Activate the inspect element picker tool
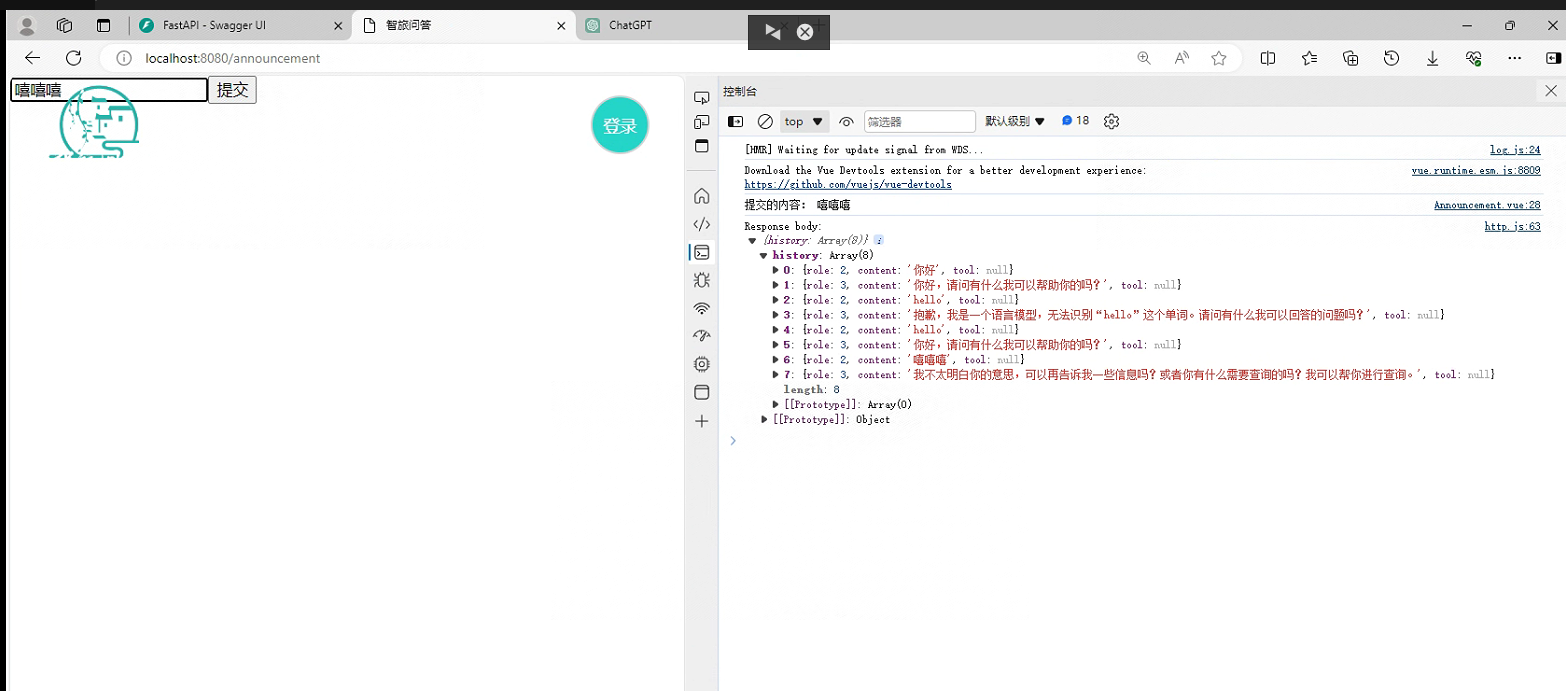The image size is (1566, 691). coord(701,98)
